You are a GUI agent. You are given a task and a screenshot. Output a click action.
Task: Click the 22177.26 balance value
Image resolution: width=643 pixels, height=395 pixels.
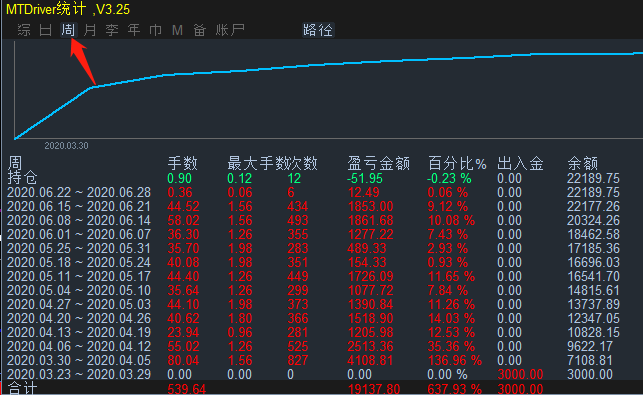(x=593, y=206)
